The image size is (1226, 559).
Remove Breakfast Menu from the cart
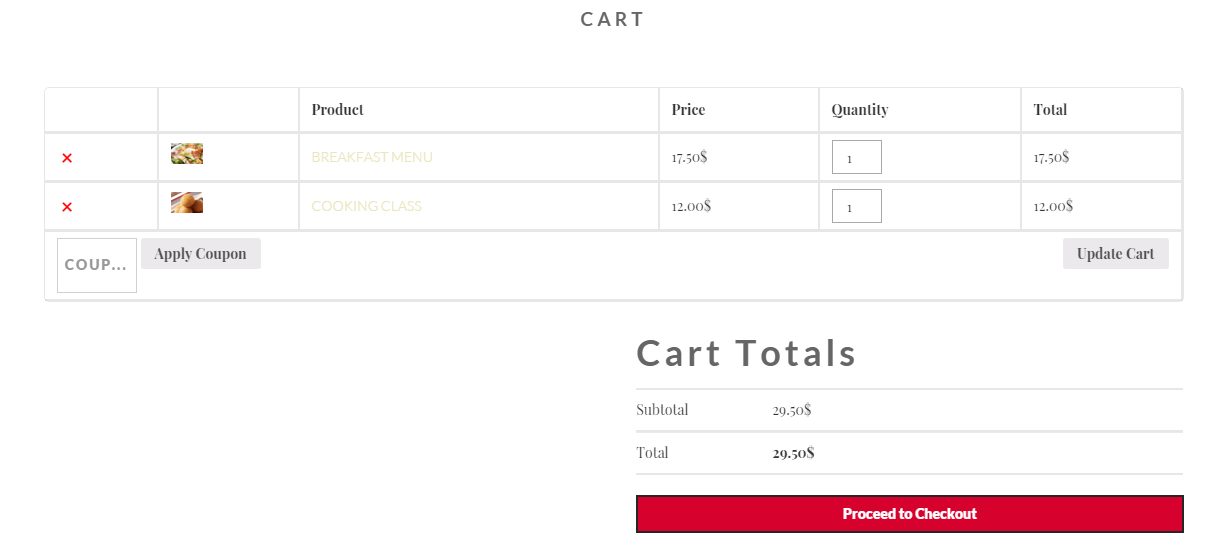[x=67, y=158]
